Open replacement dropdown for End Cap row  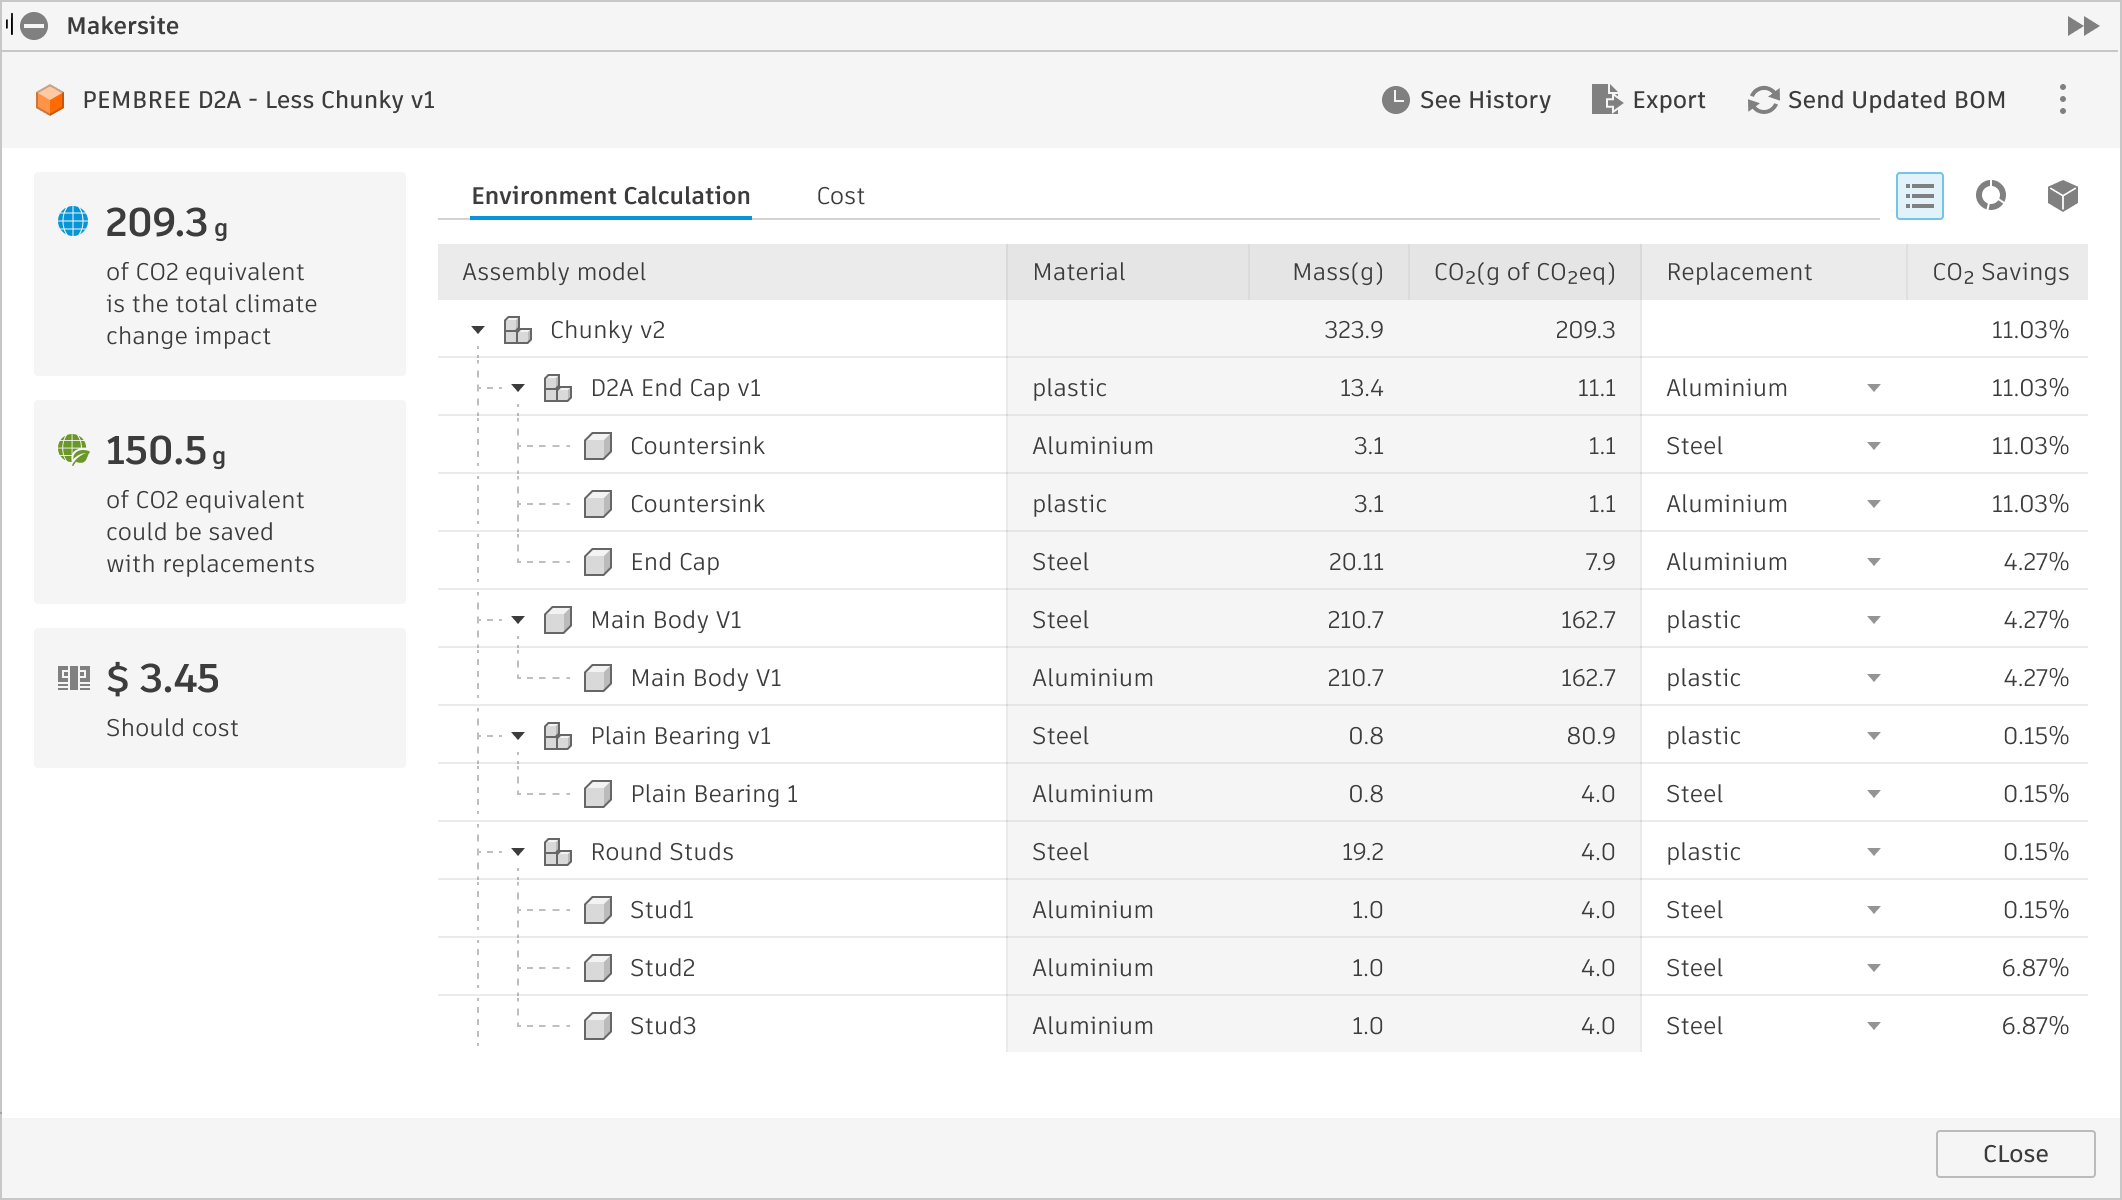[x=1874, y=562]
